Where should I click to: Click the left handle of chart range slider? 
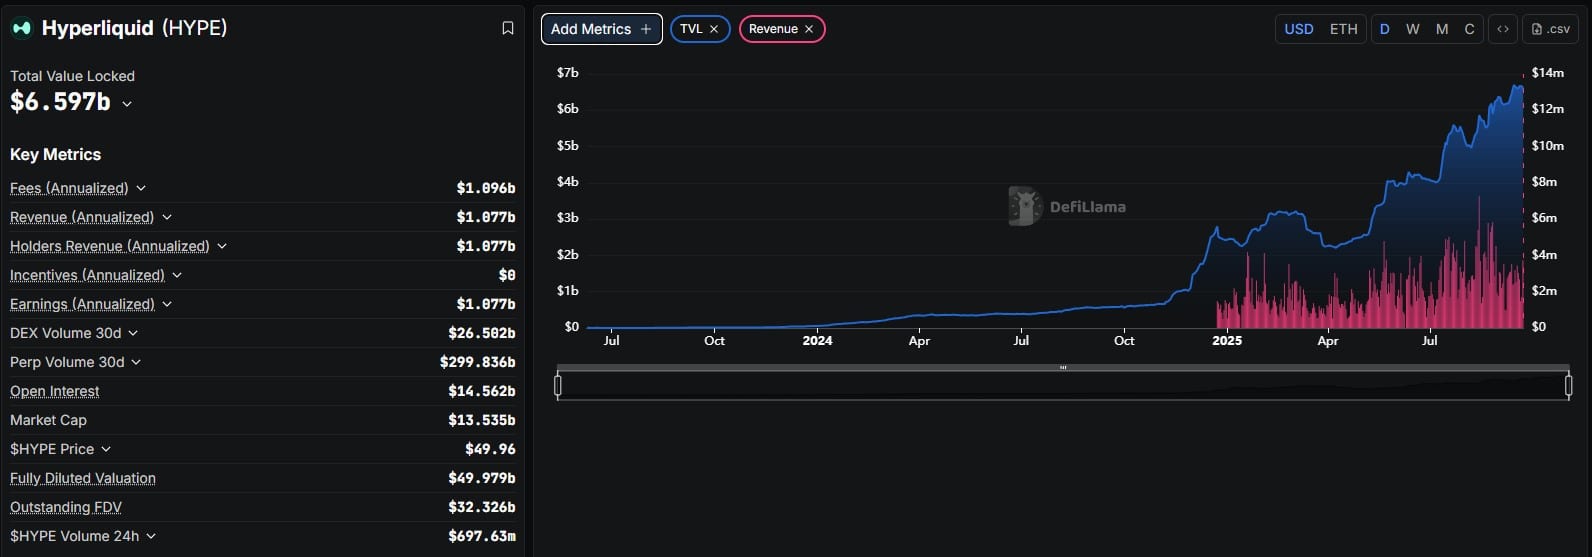pyautogui.click(x=558, y=385)
